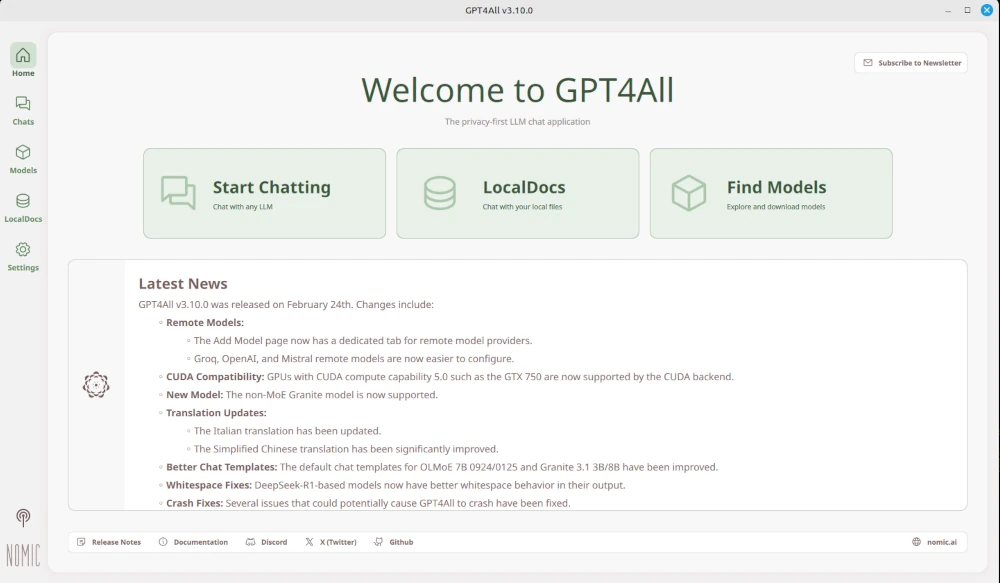Select the Settings label in the sidebar
1000x583 pixels.
point(23,268)
